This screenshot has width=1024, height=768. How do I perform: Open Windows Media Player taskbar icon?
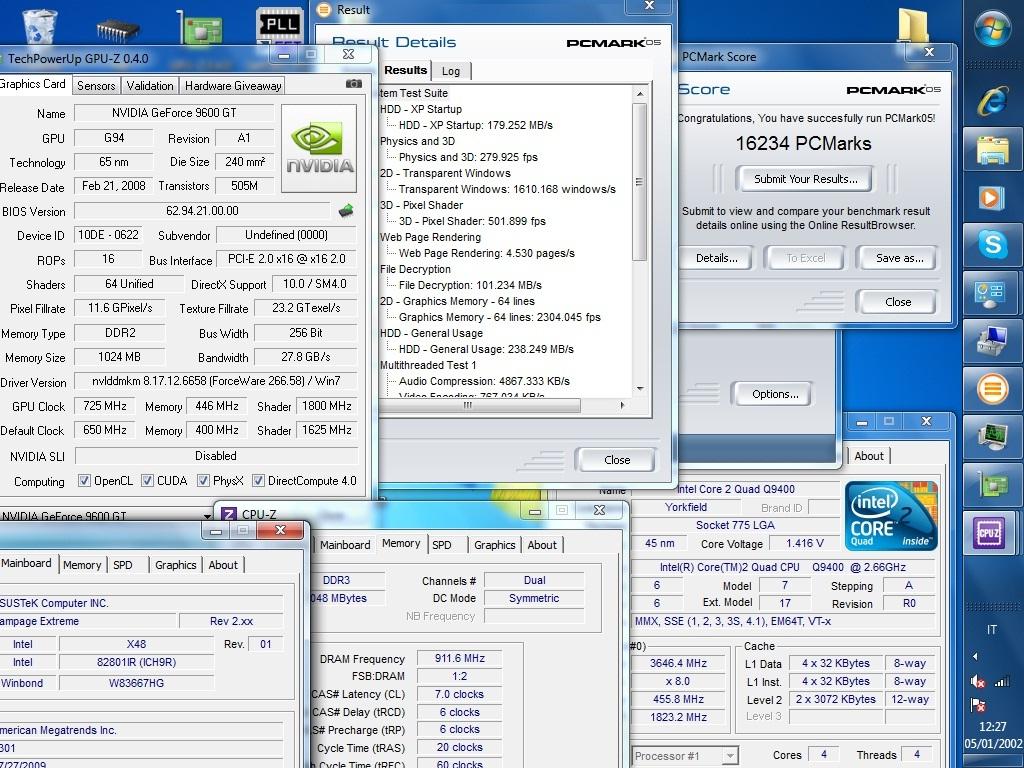992,197
